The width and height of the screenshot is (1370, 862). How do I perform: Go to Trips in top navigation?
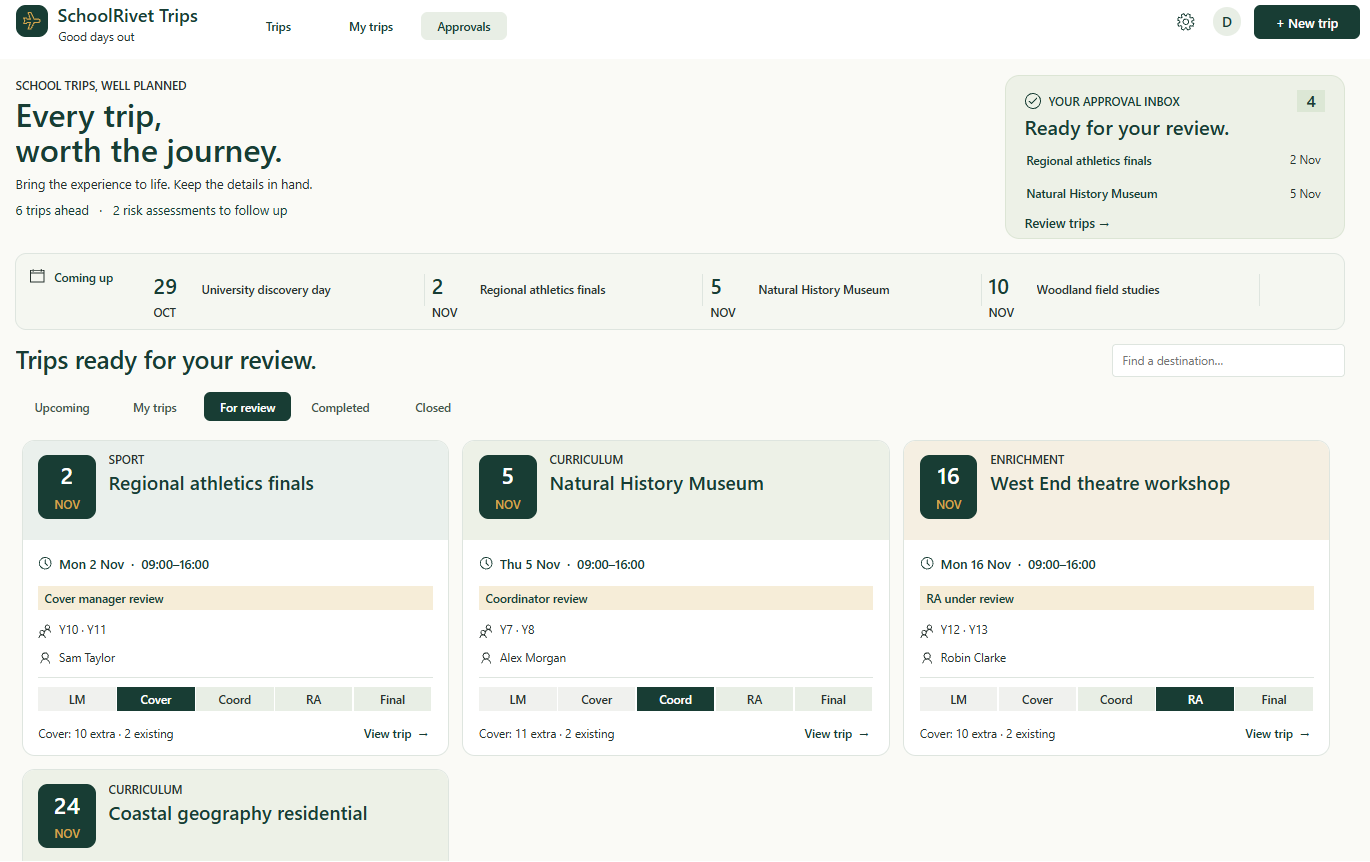[x=279, y=26]
